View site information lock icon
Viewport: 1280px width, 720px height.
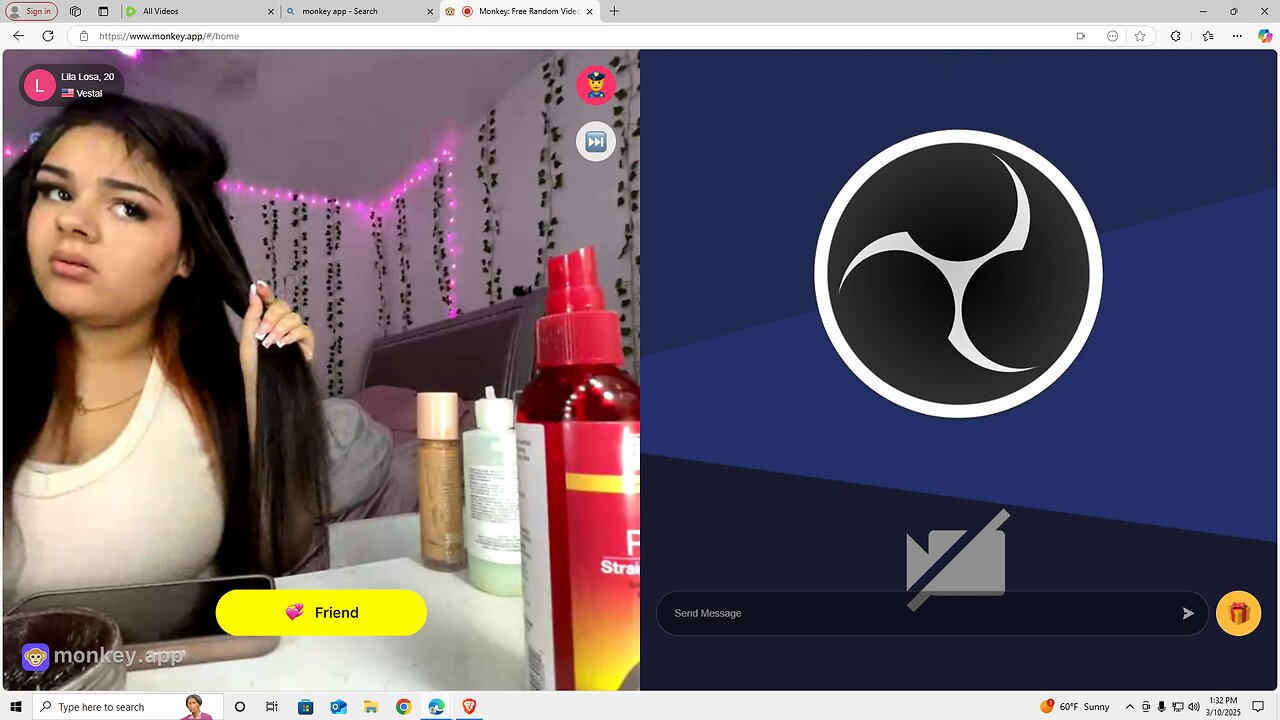coord(84,36)
